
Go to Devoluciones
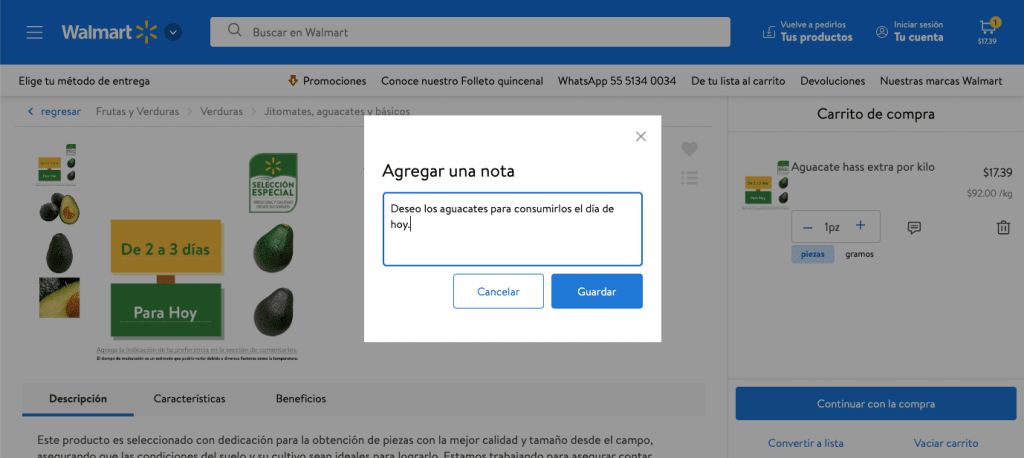tap(833, 81)
